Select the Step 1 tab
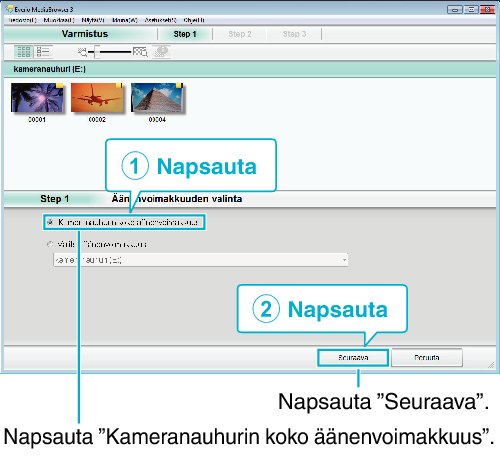This screenshot has height=457, width=500. (185, 34)
